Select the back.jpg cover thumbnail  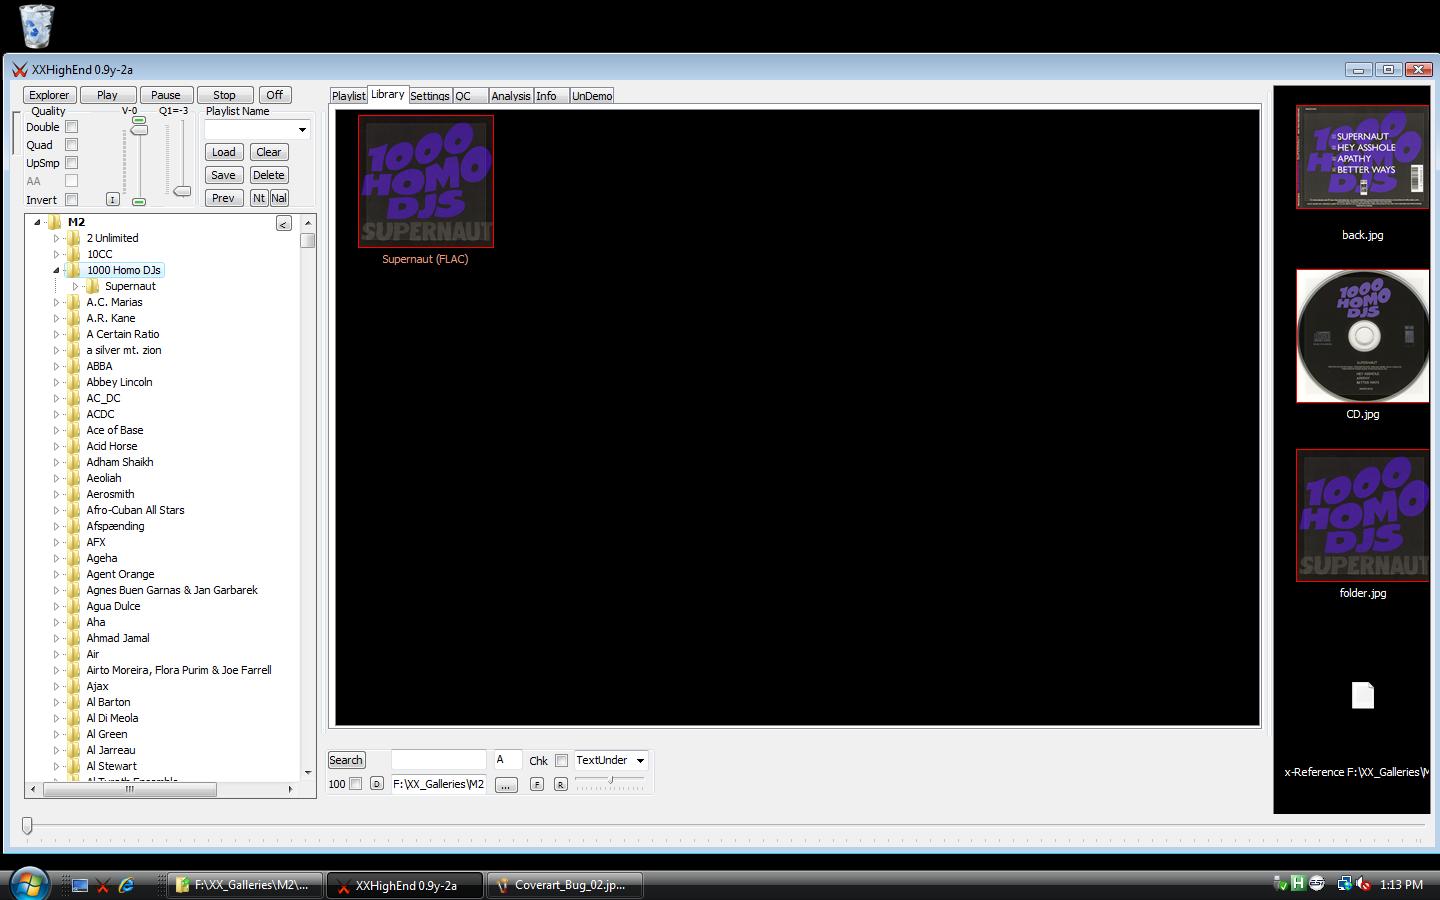tap(1362, 157)
